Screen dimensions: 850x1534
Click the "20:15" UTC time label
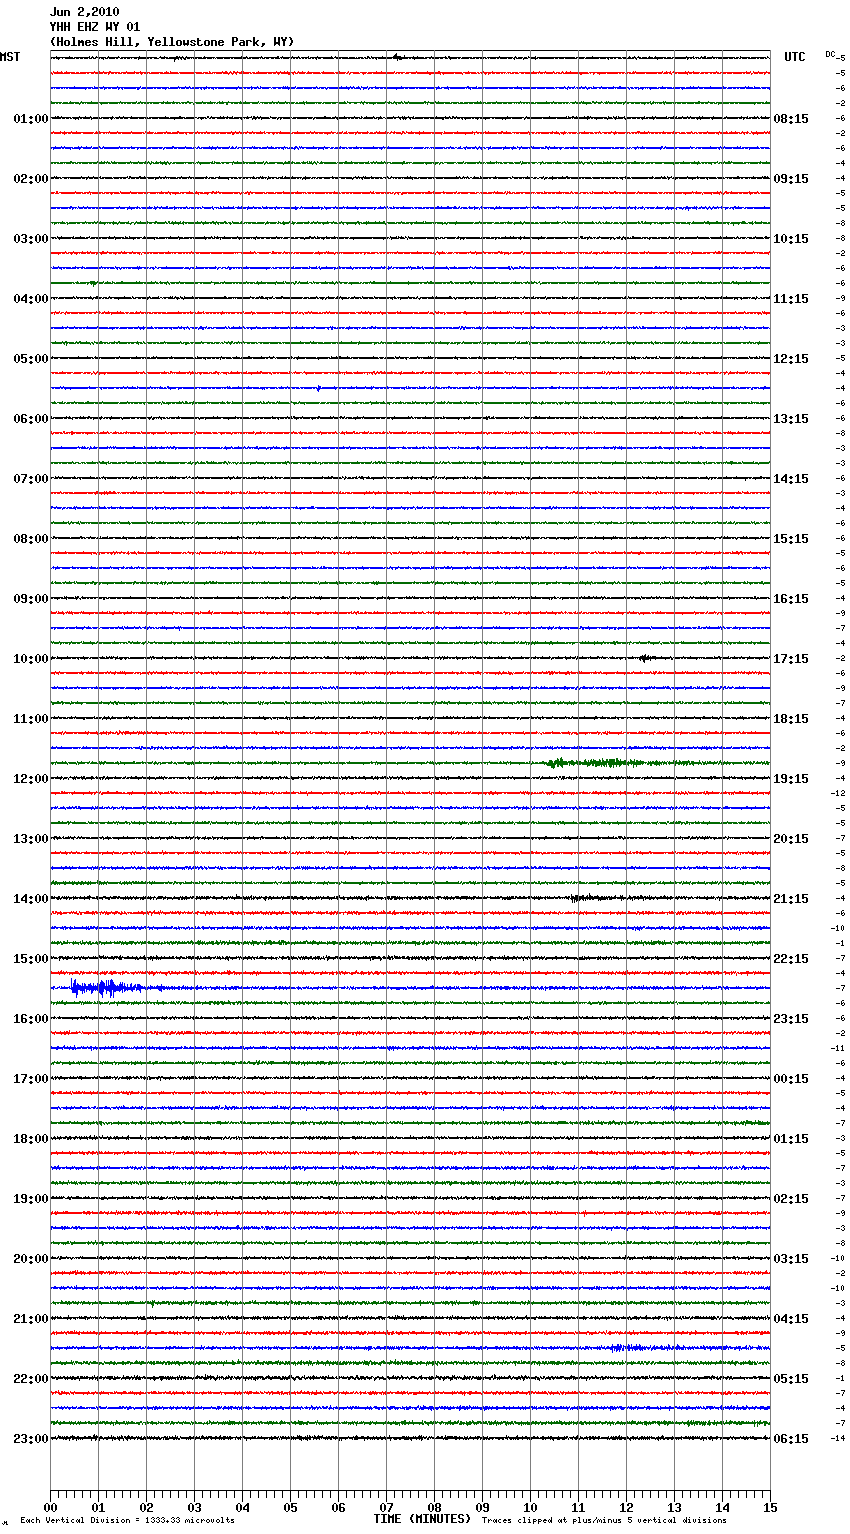pos(791,839)
